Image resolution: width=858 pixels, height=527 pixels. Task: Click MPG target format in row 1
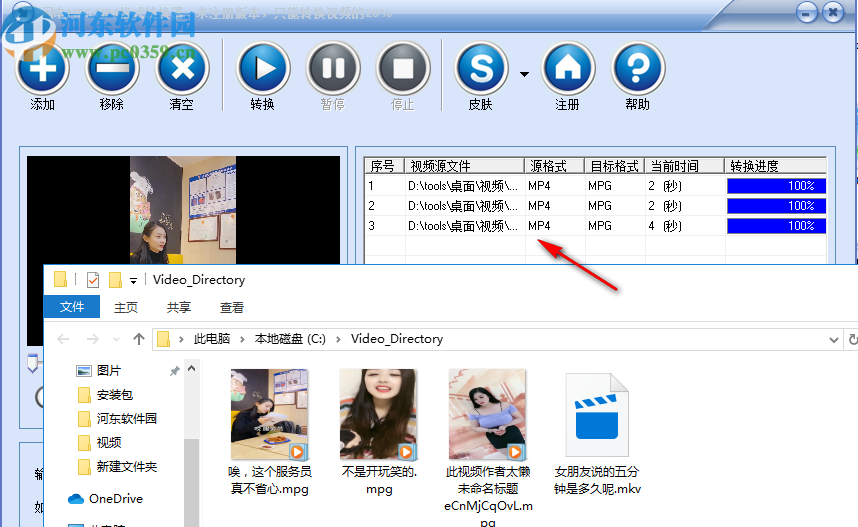click(x=600, y=186)
